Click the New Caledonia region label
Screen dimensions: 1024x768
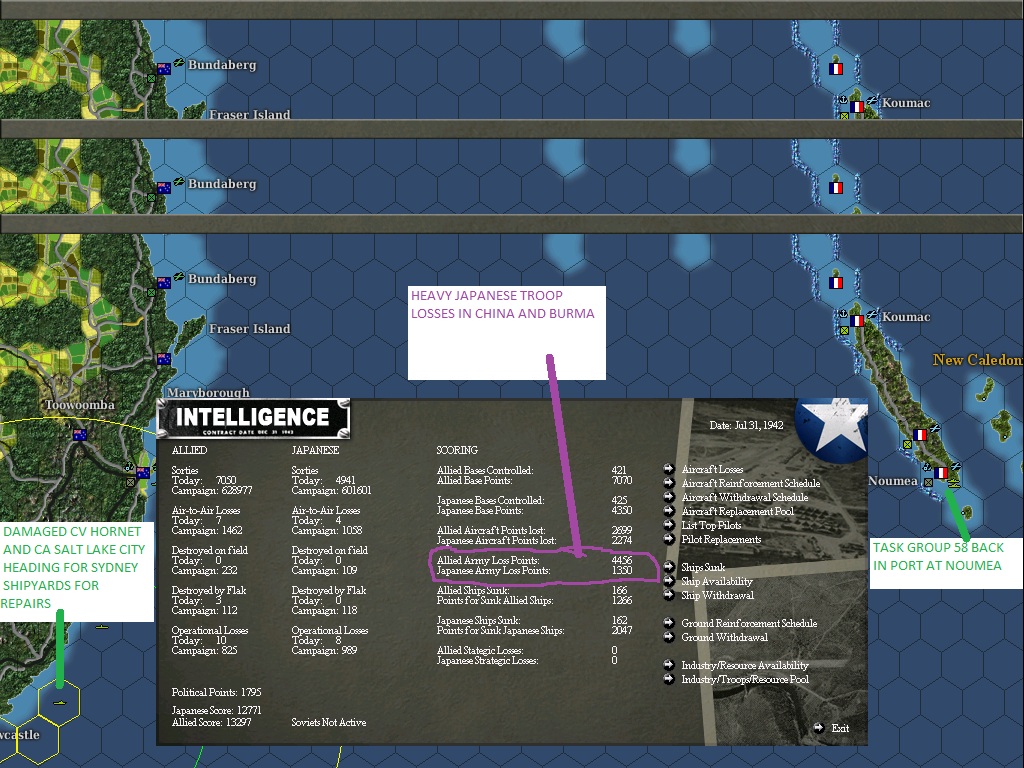click(978, 360)
